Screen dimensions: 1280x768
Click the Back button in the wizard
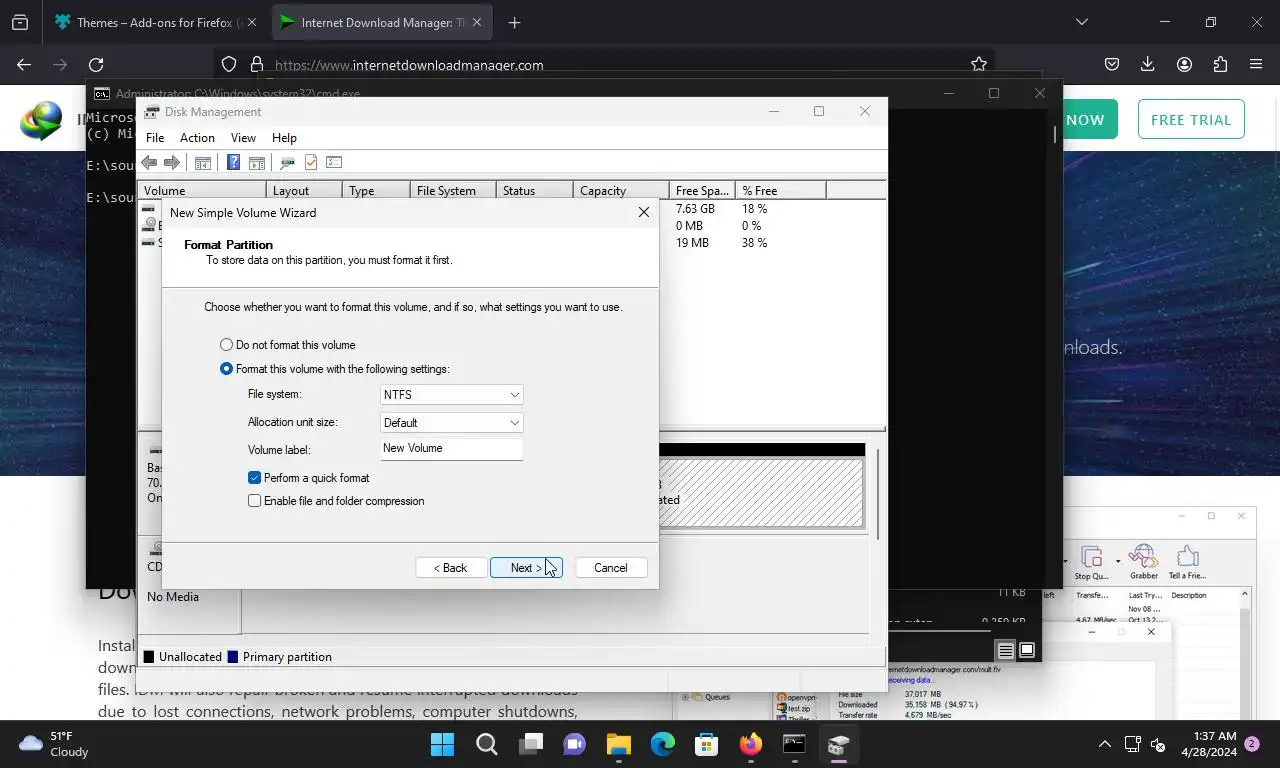[x=451, y=568]
